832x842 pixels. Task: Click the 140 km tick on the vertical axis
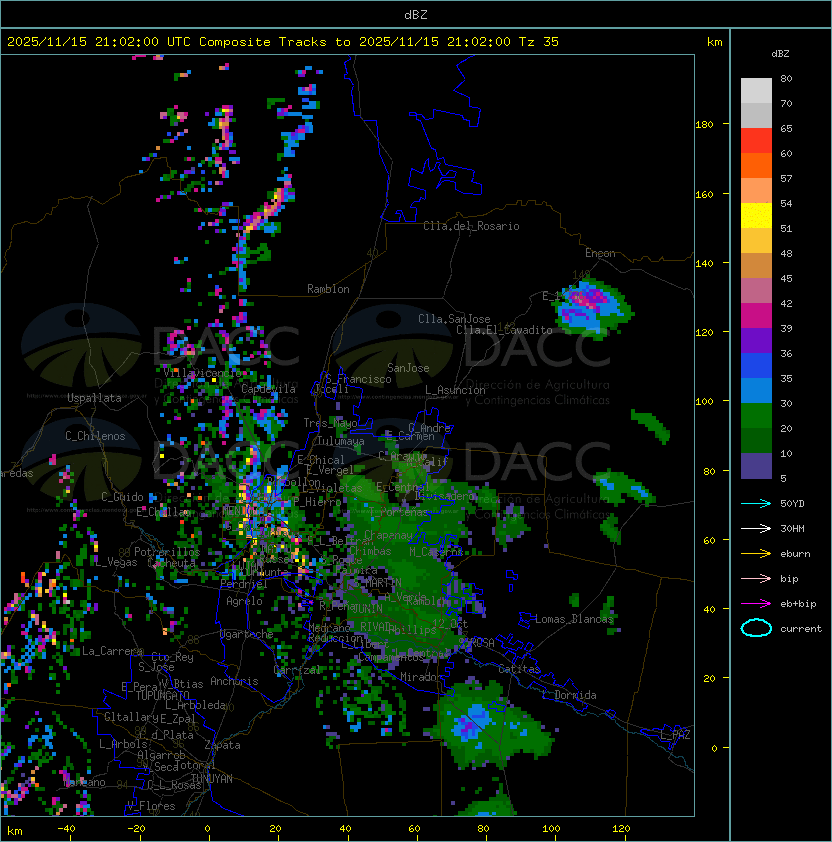pyautogui.click(x=704, y=264)
